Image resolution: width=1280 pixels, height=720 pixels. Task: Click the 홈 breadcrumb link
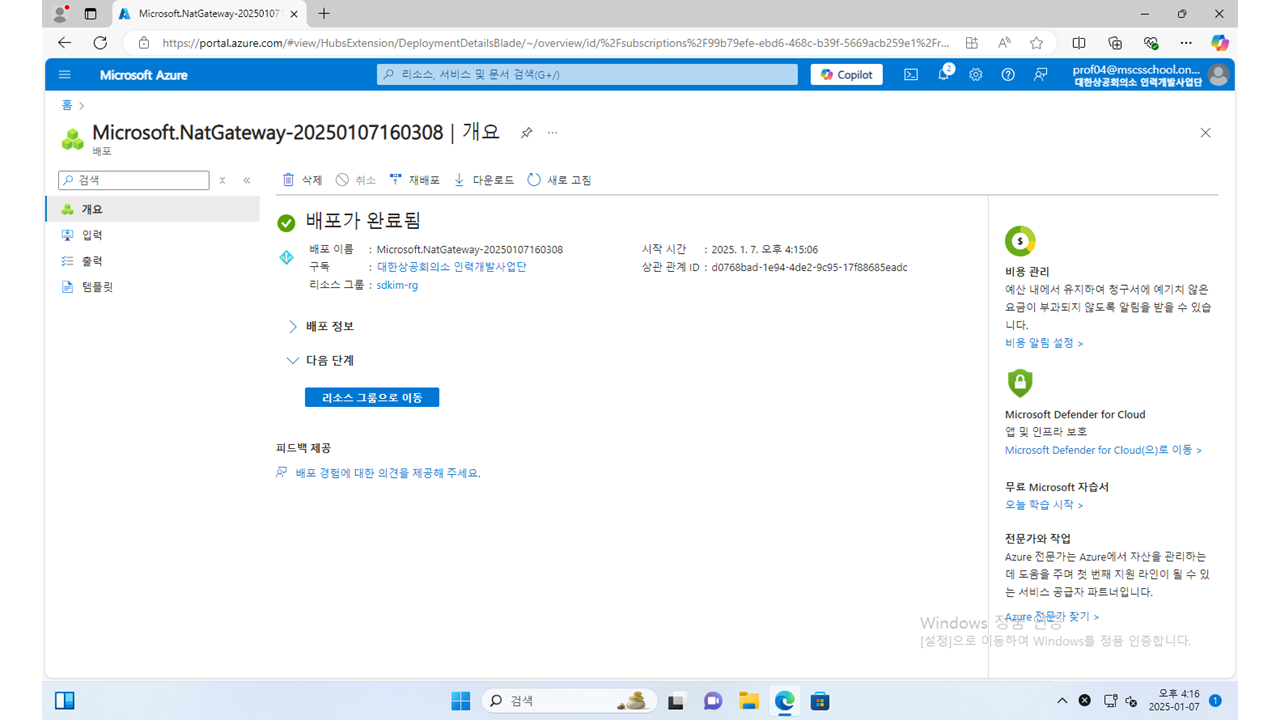pos(67,105)
